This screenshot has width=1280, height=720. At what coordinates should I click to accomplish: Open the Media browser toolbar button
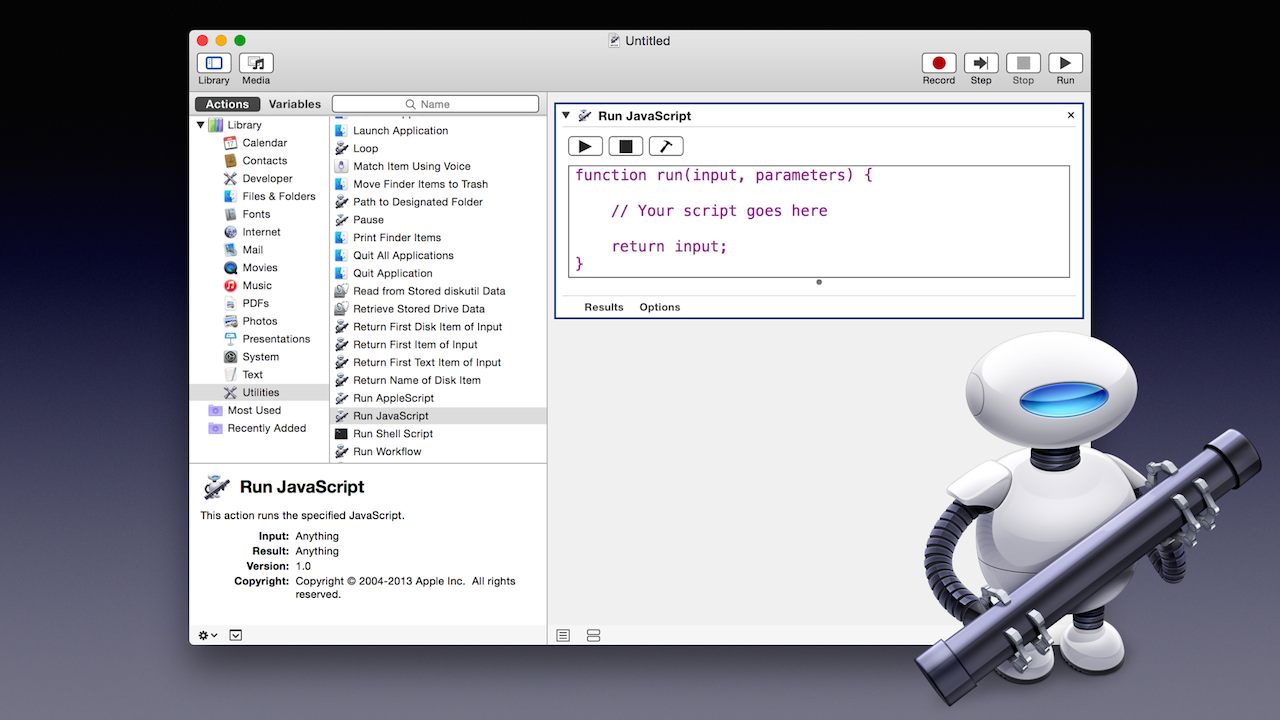point(256,63)
